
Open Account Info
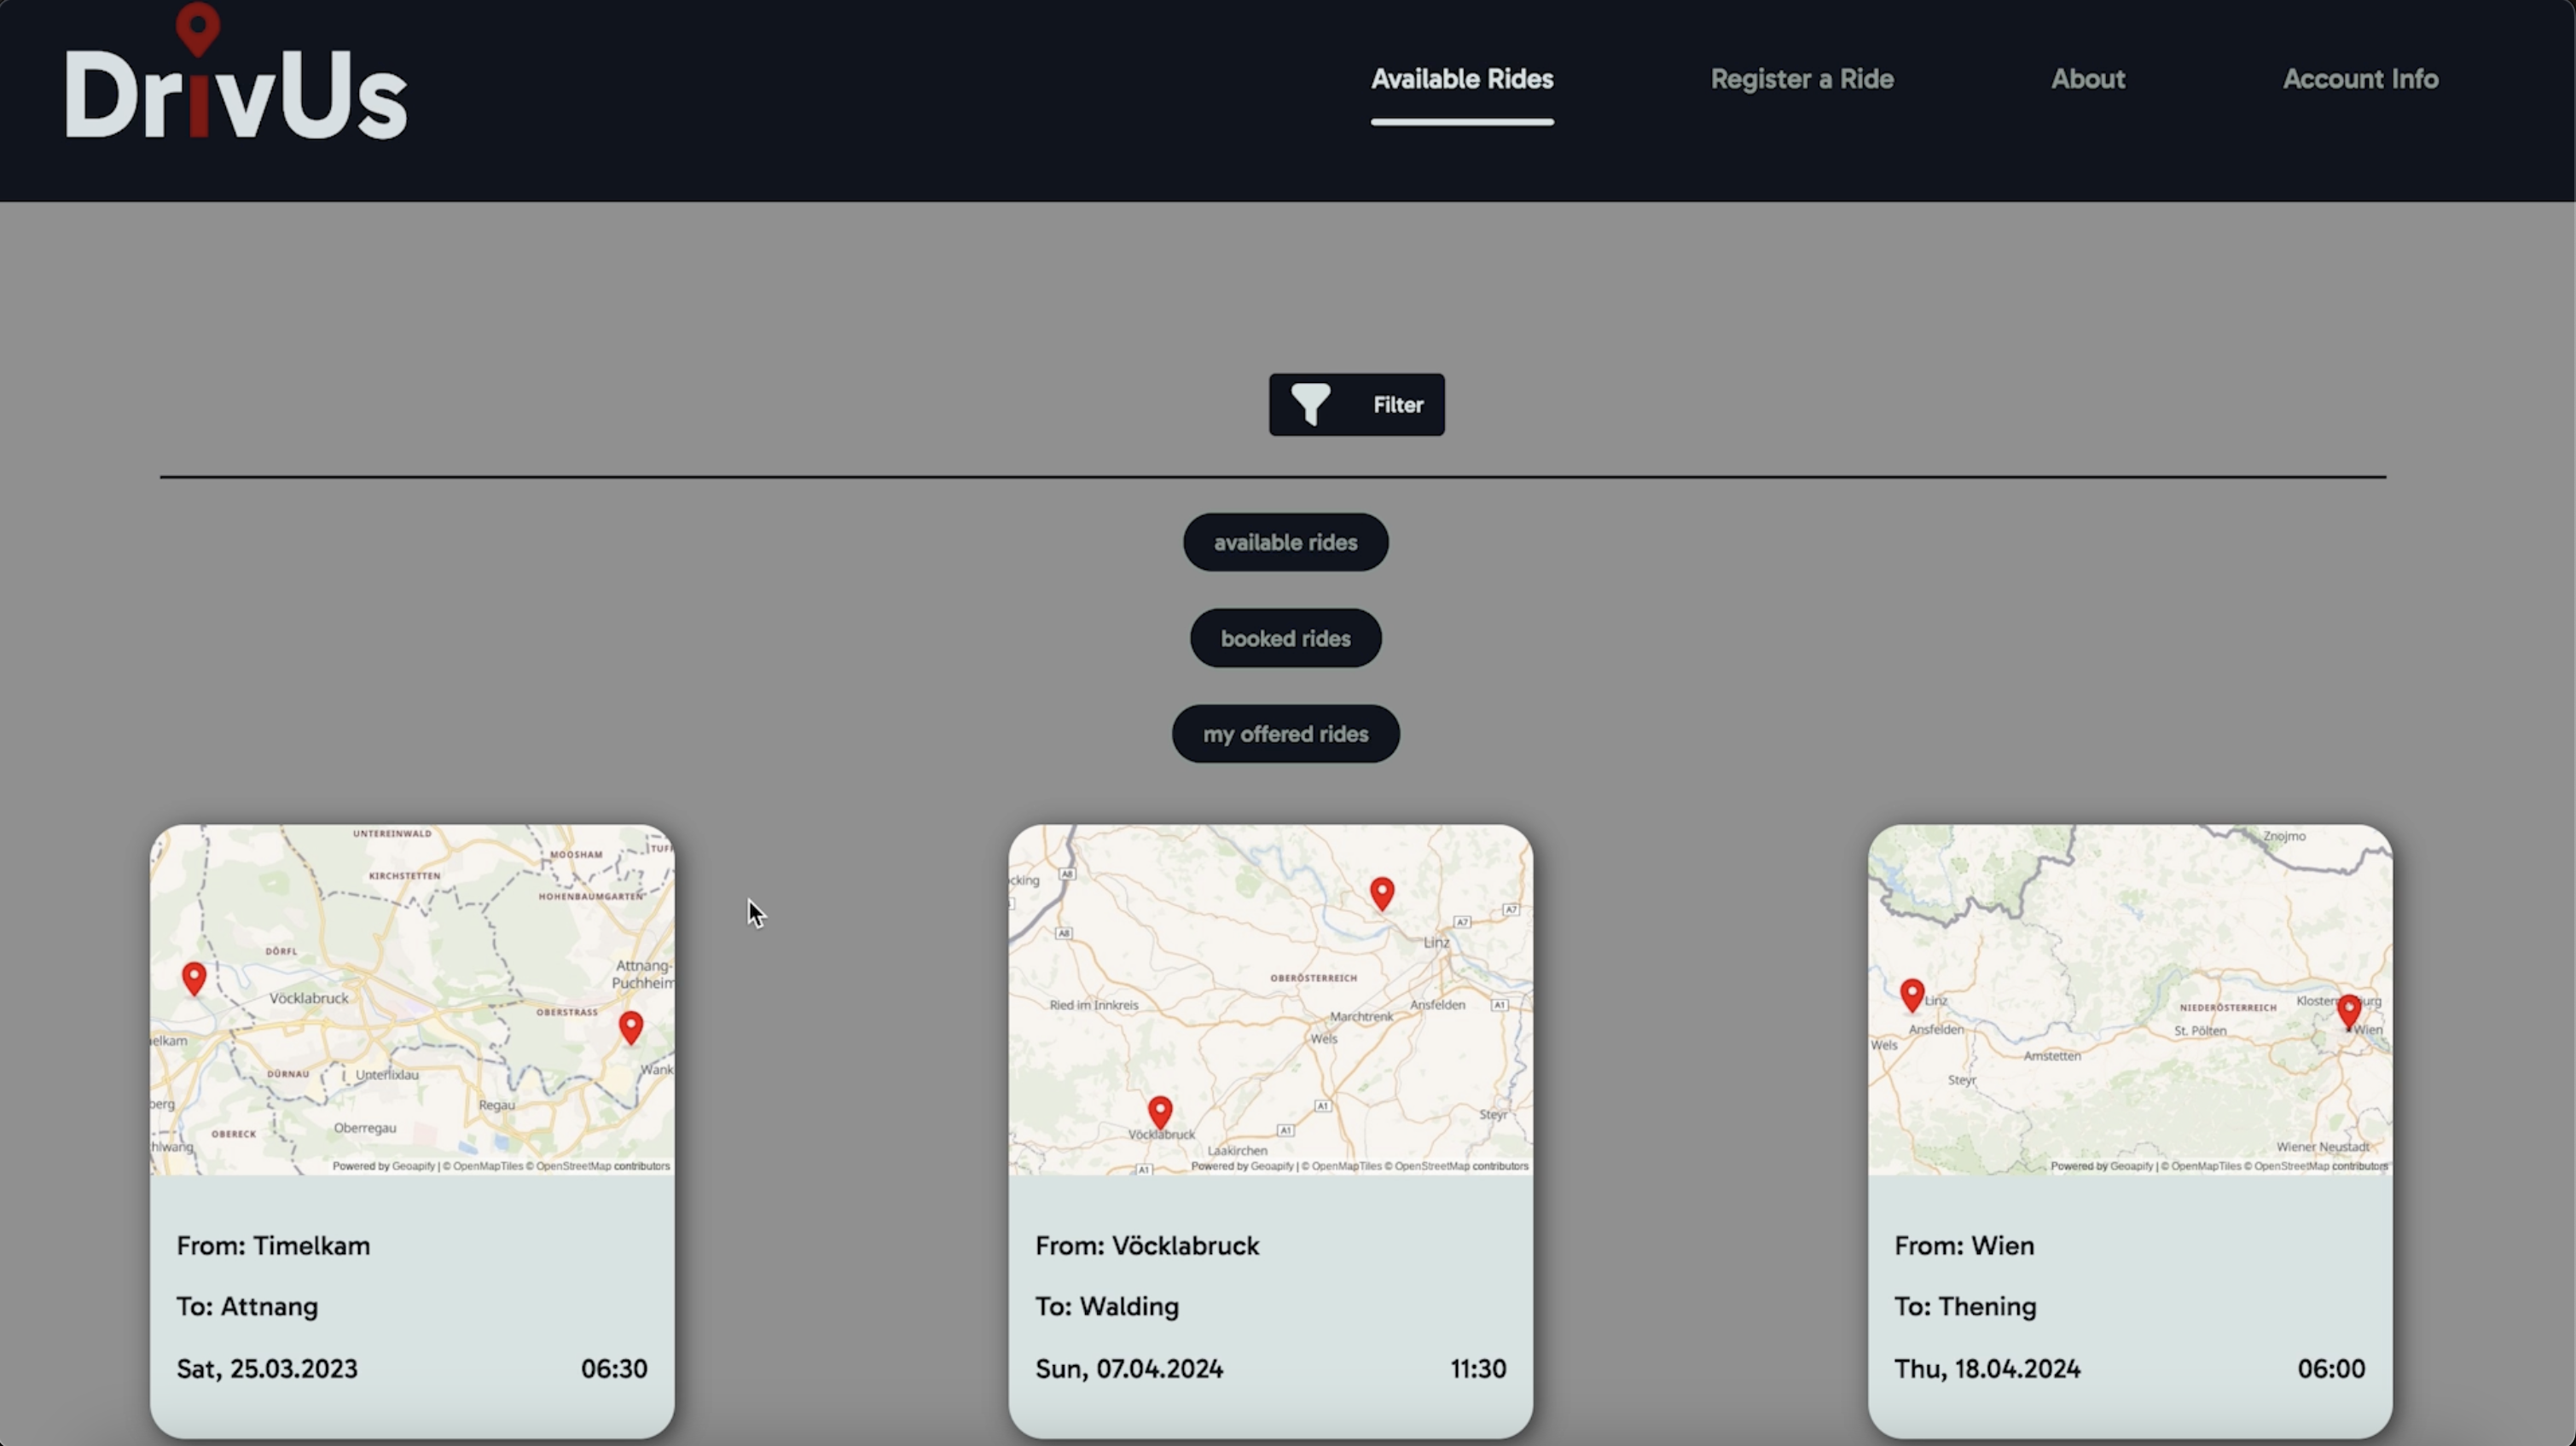[2360, 79]
